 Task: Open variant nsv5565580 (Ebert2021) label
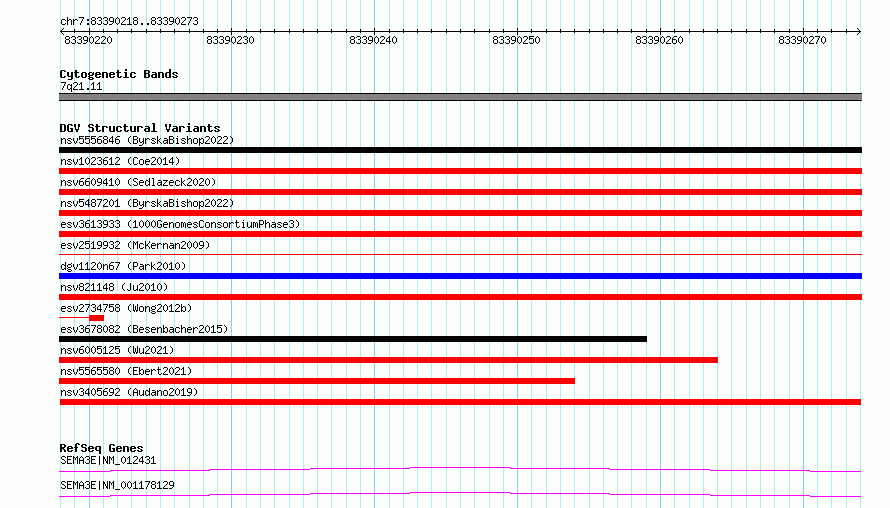pos(126,371)
